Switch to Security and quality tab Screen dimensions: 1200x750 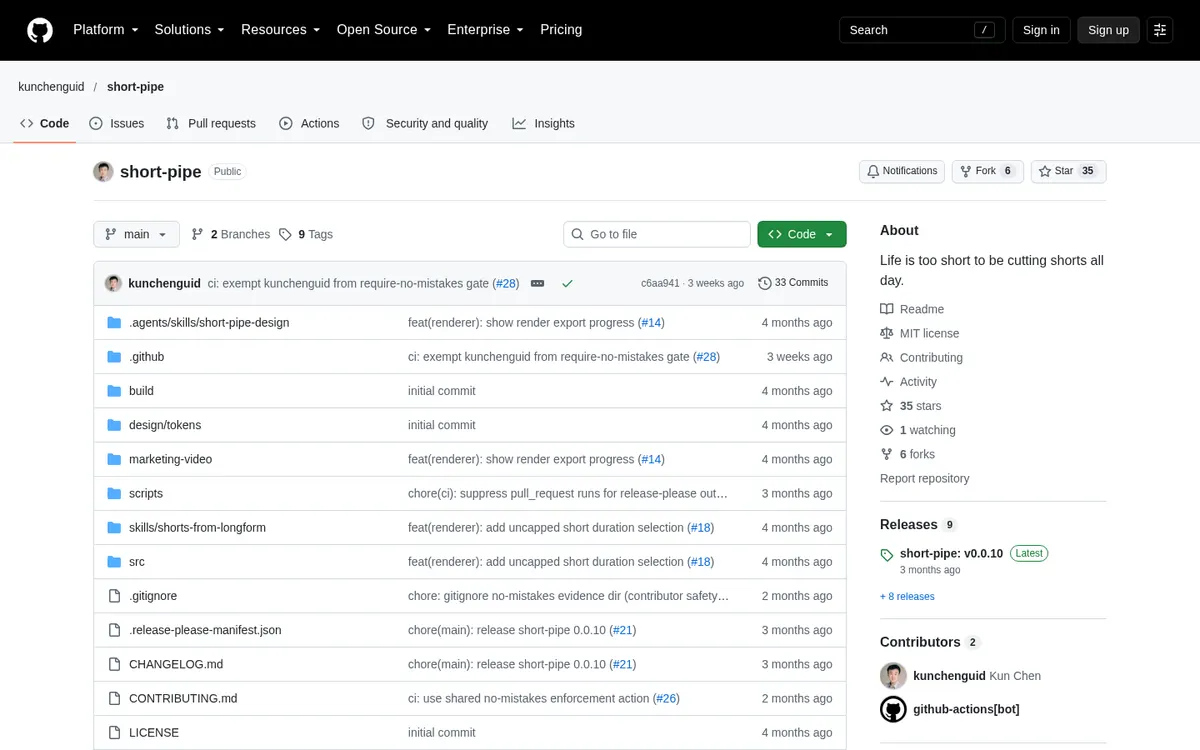[424, 123]
